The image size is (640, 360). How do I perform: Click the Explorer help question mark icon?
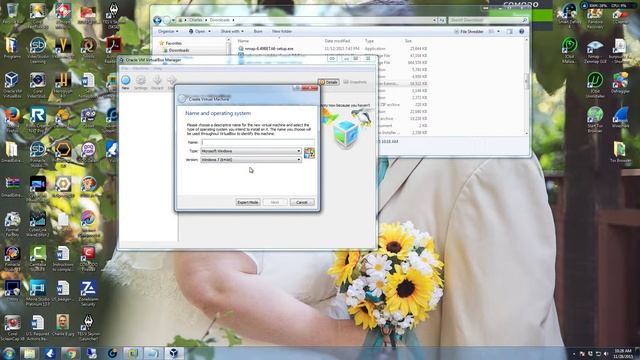pos(522,31)
